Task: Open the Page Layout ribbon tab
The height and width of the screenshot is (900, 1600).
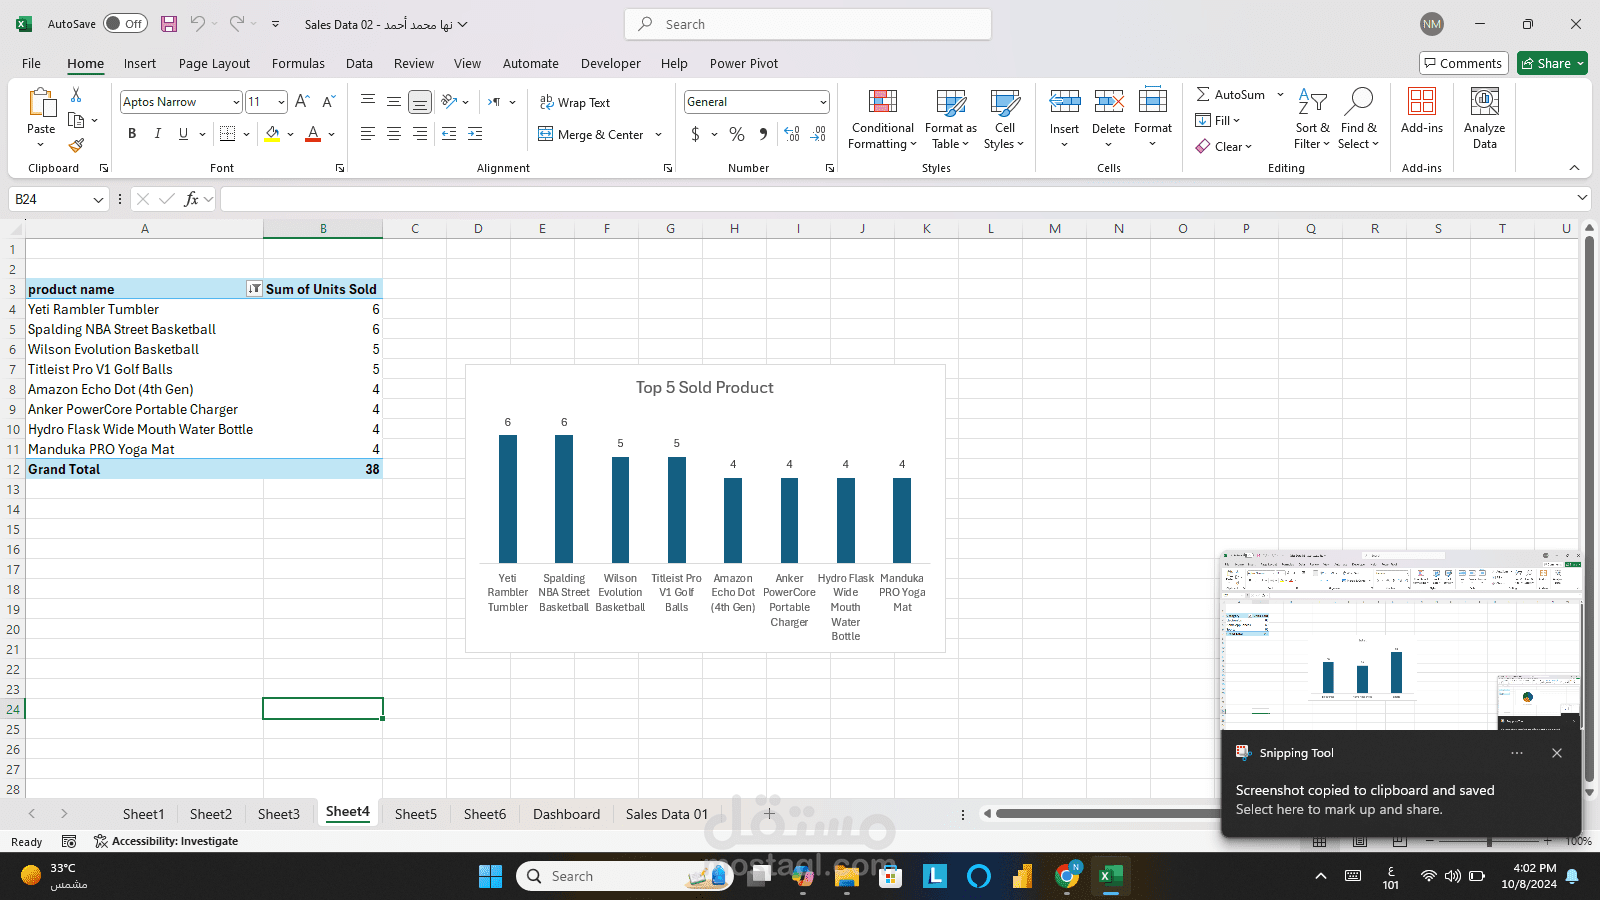Action: 214,63
